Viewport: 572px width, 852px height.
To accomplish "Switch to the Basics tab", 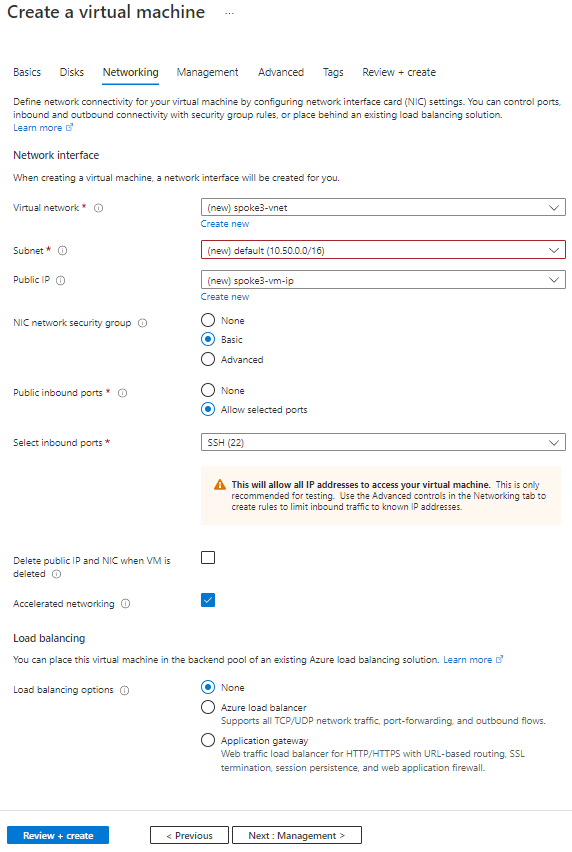I will (27, 72).
